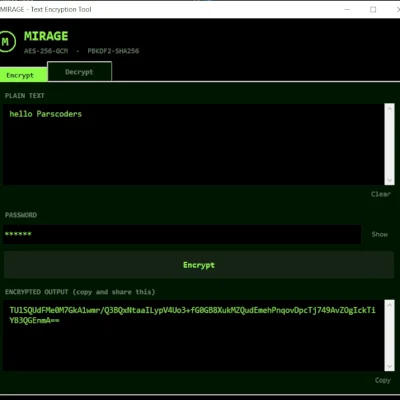Screen dimensions: 400x400
Task: Show the hidden password
Action: coord(380,234)
